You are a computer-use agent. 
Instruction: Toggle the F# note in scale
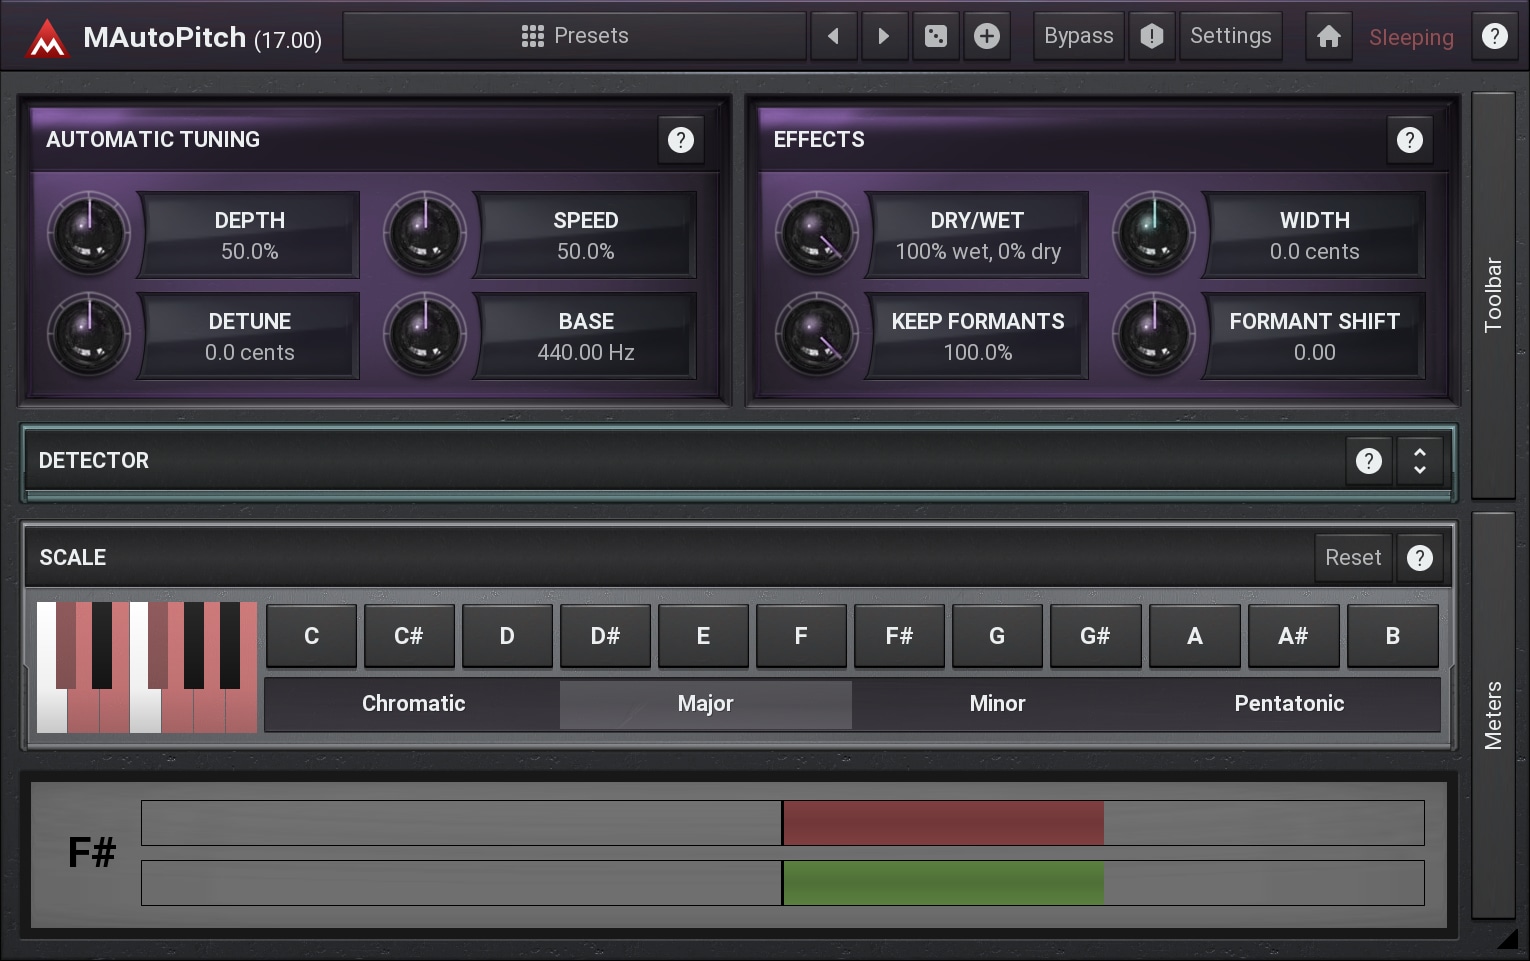898,636
